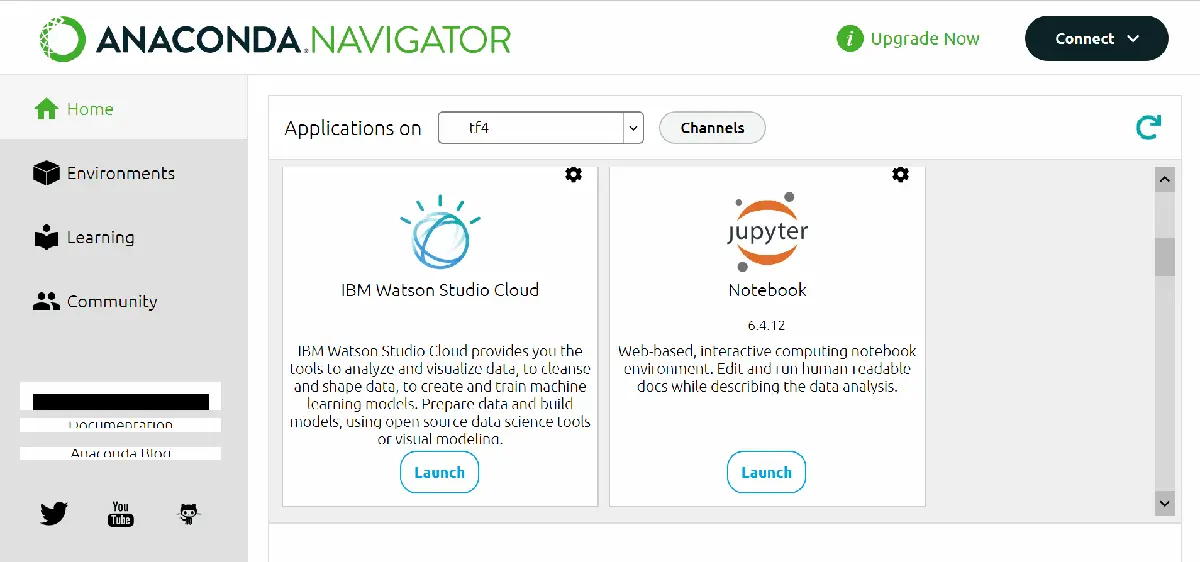Launch IBM Watson Studio Cloud
The width and height of the screenshot is (1200, 562).
(x=439, y=473)
